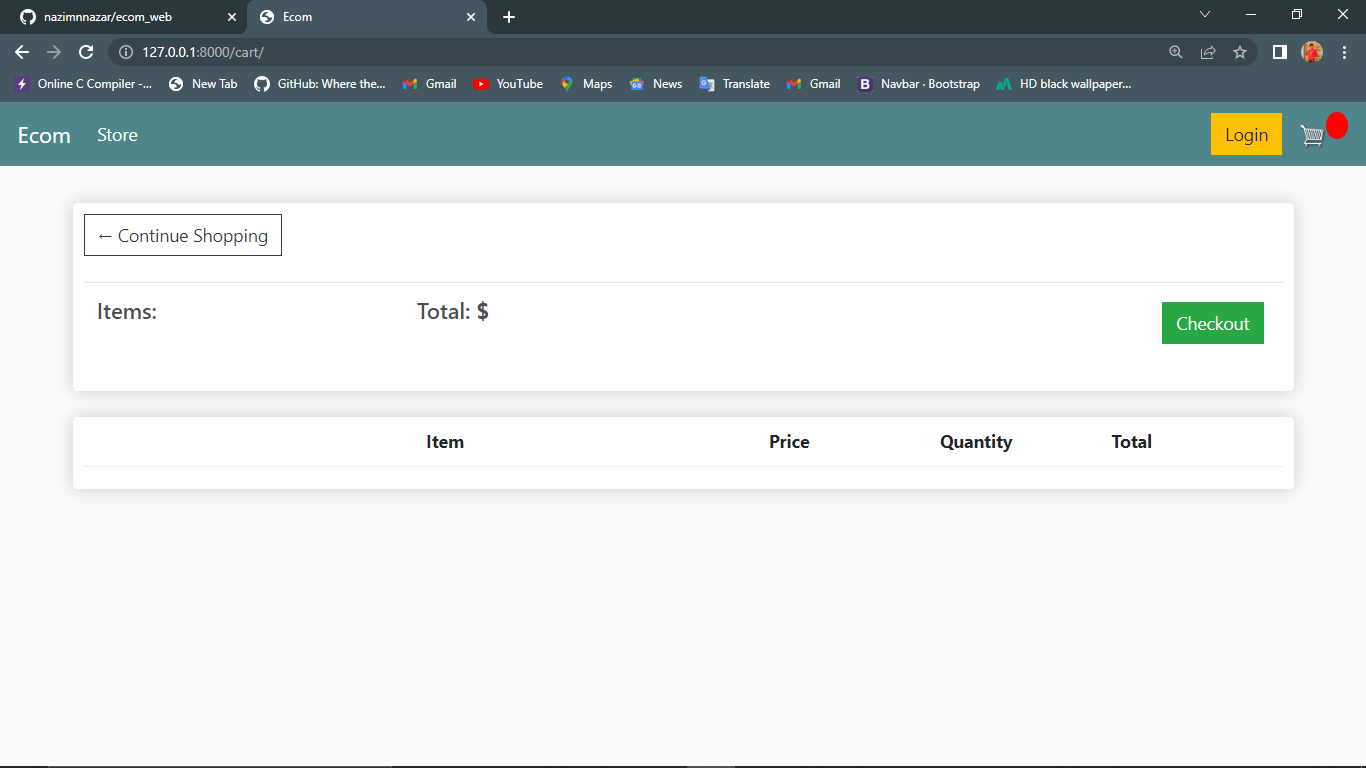Viewport: 1366px width, 768px height.
Task: Open the GitHub: Where the... bookmark
Action: (x=320, y=84)
